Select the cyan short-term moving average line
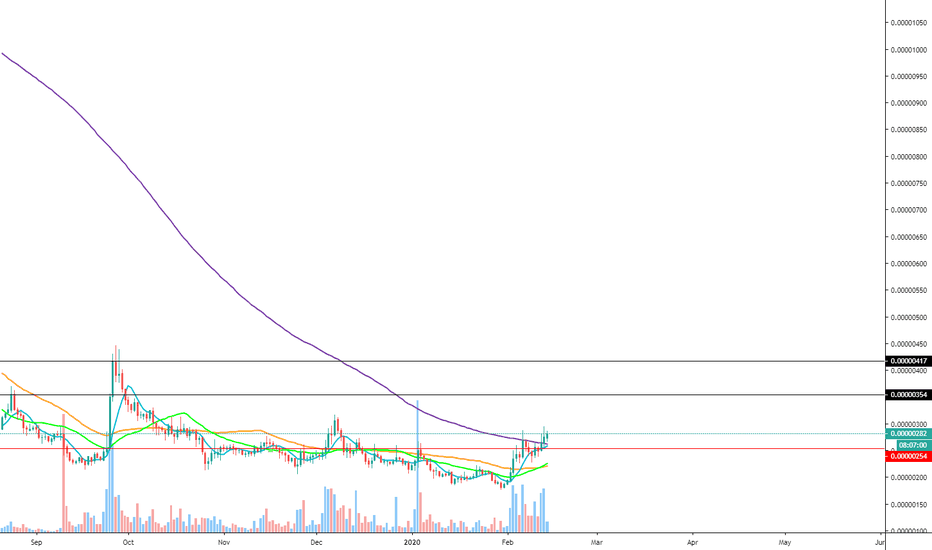932x550 pixels. click(x=130, y=386)
